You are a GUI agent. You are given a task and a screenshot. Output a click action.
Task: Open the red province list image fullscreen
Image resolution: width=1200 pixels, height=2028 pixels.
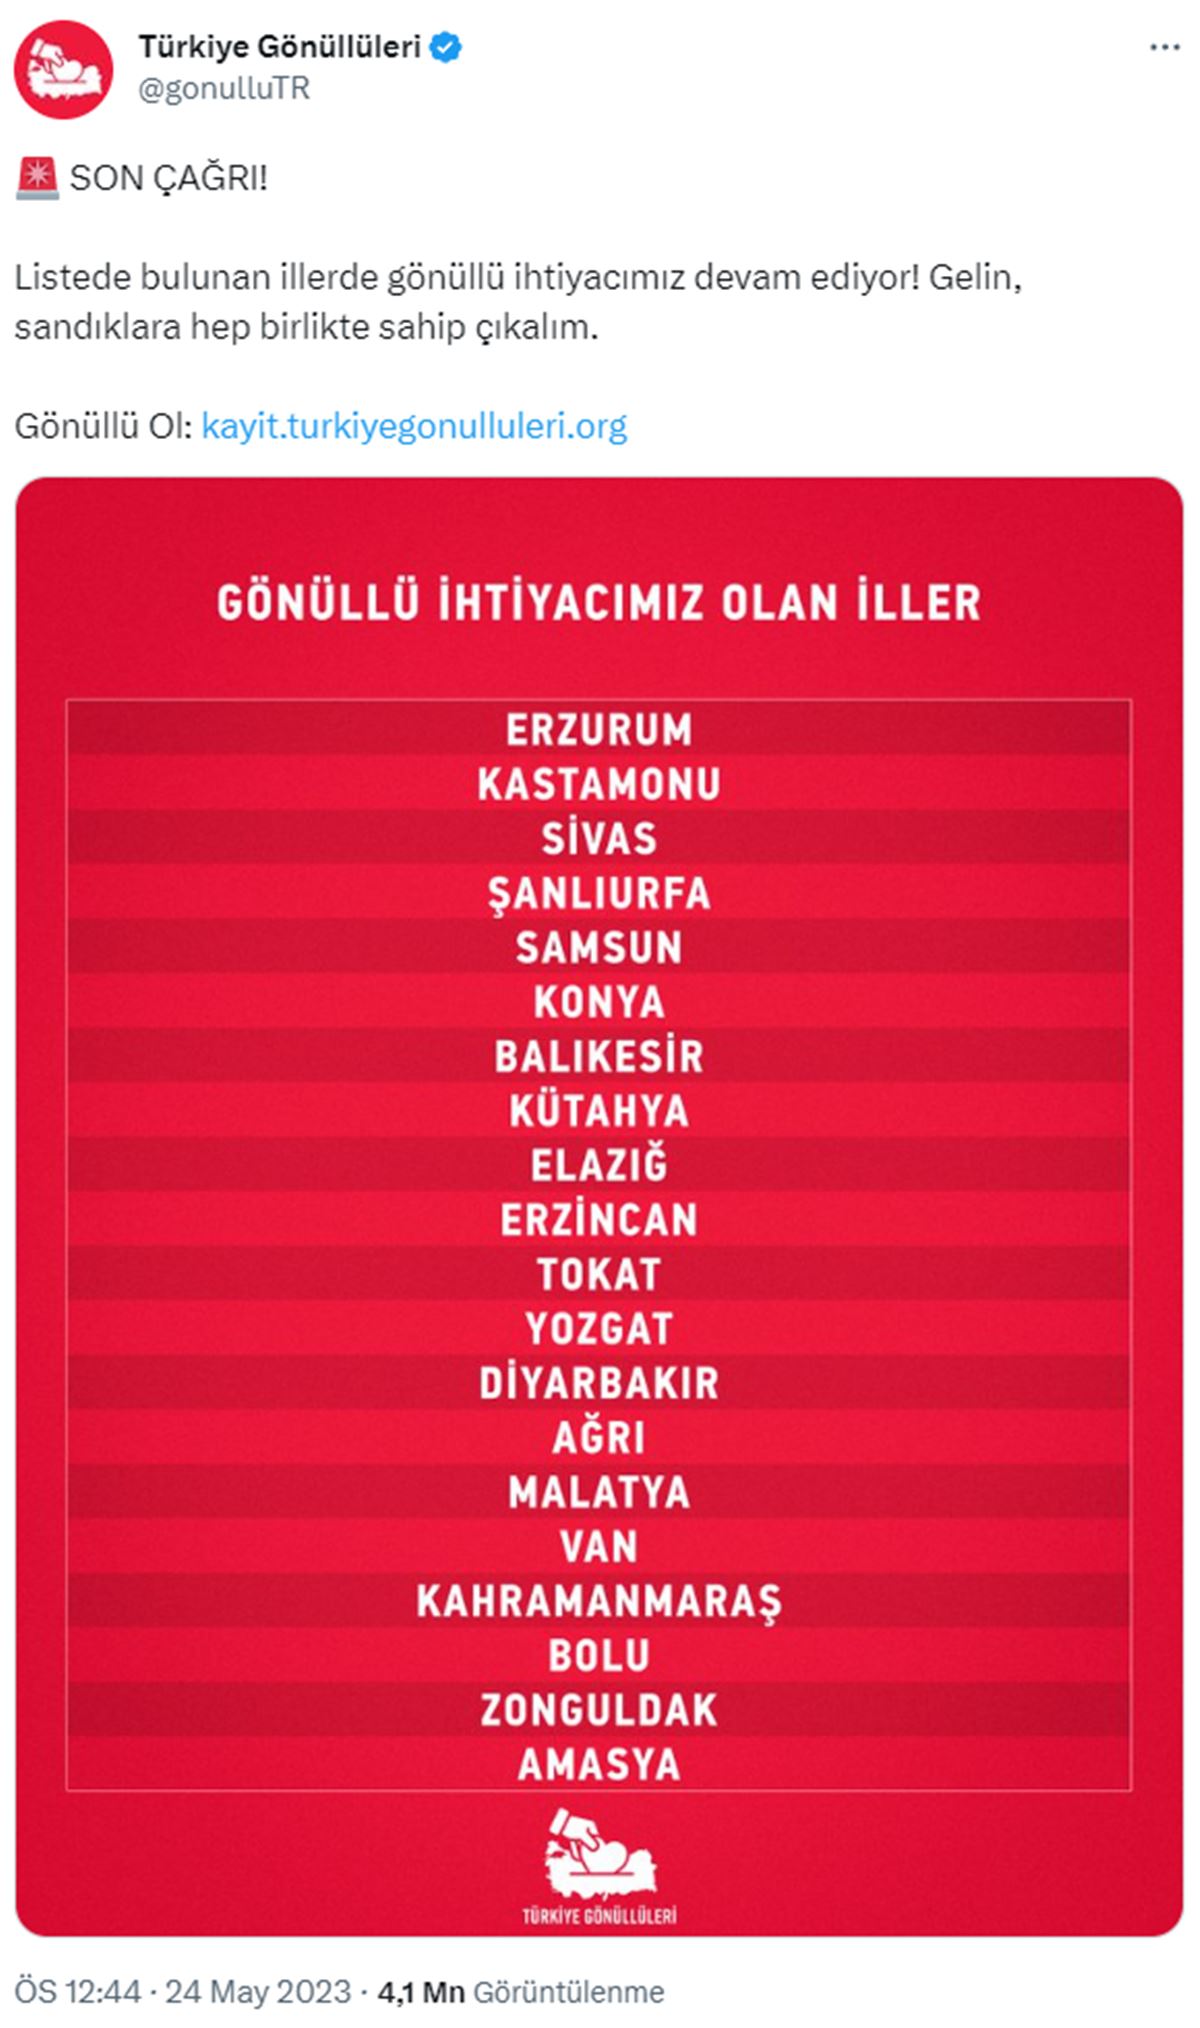tap(600, 1200)
